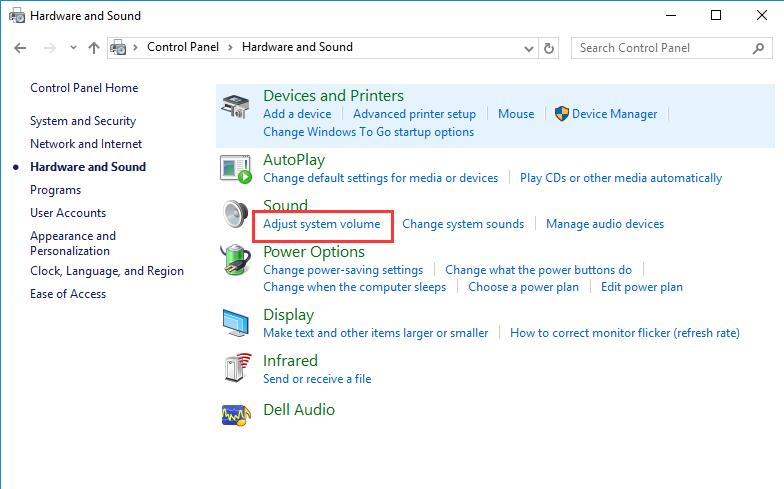Navigate back with the back arrow
The width and height of the screenshot is (784, 489).
click(21, 47)
